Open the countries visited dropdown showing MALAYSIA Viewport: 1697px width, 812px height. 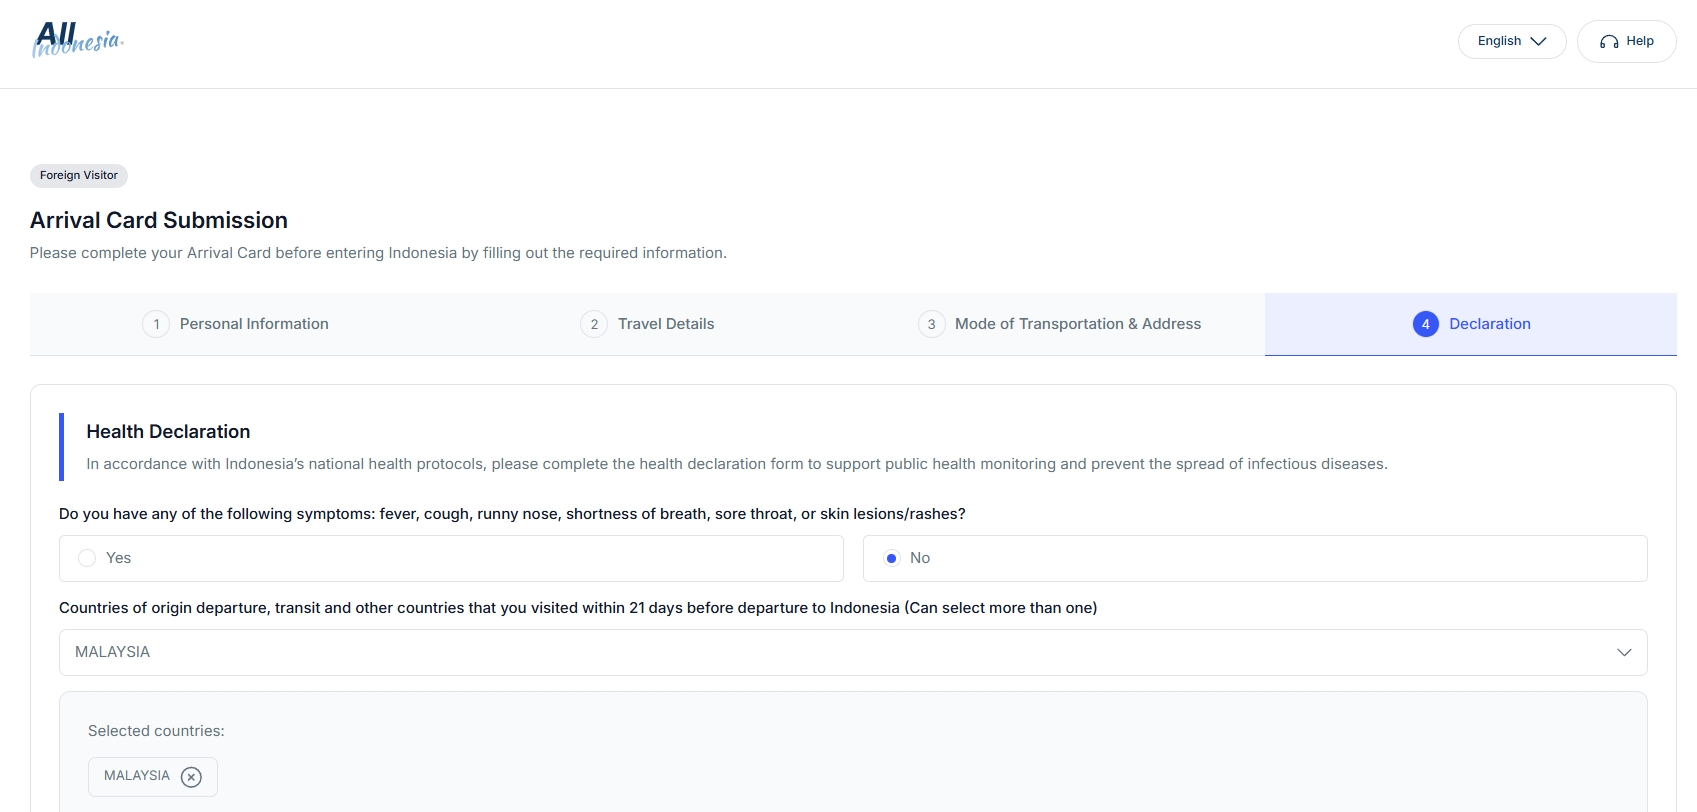[x=853, y=652]
